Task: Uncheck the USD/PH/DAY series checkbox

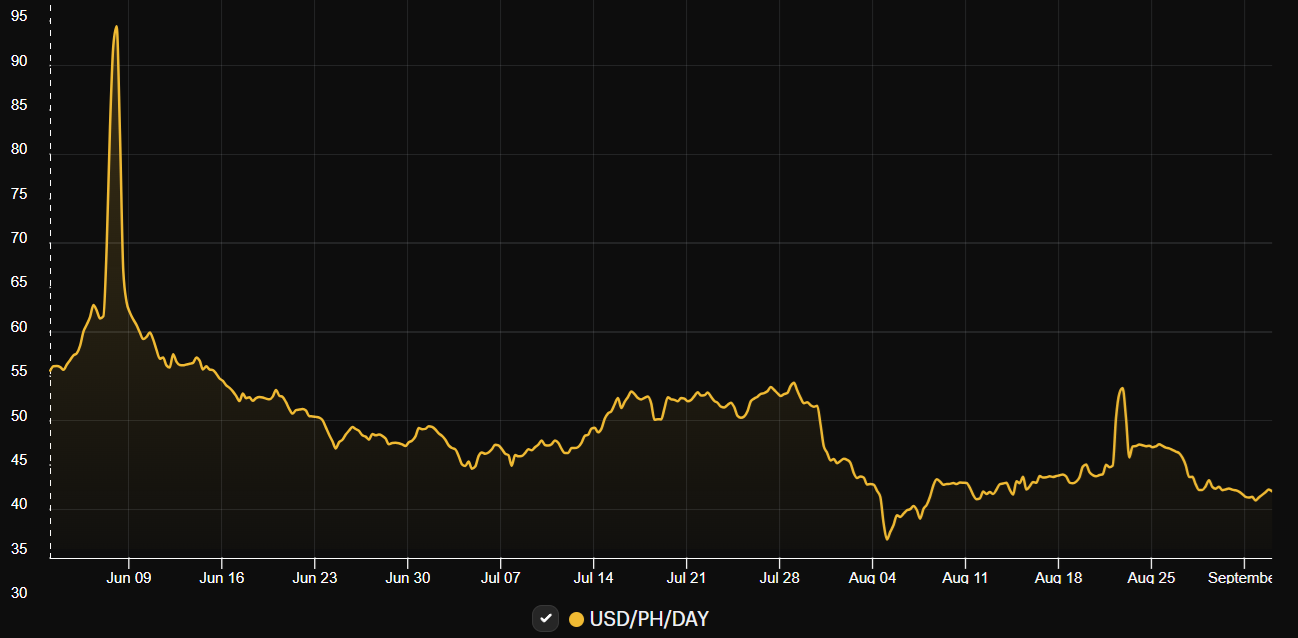Action: [545, 619]
